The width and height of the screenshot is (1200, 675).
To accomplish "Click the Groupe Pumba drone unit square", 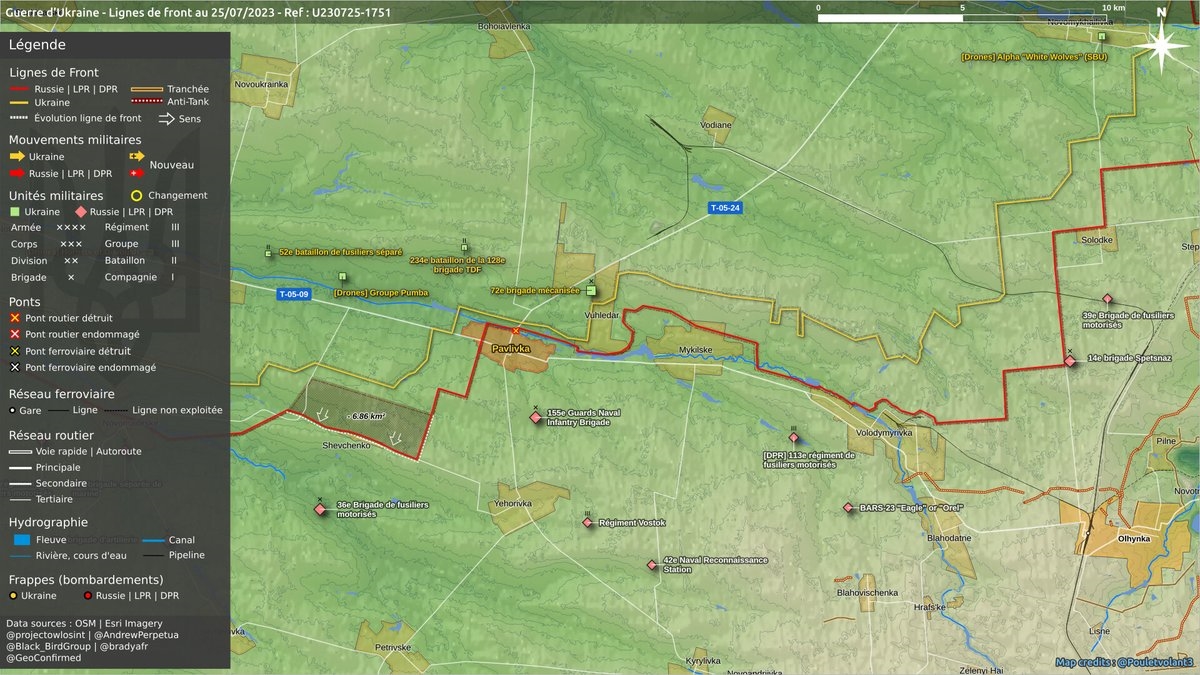I will 342,277.
